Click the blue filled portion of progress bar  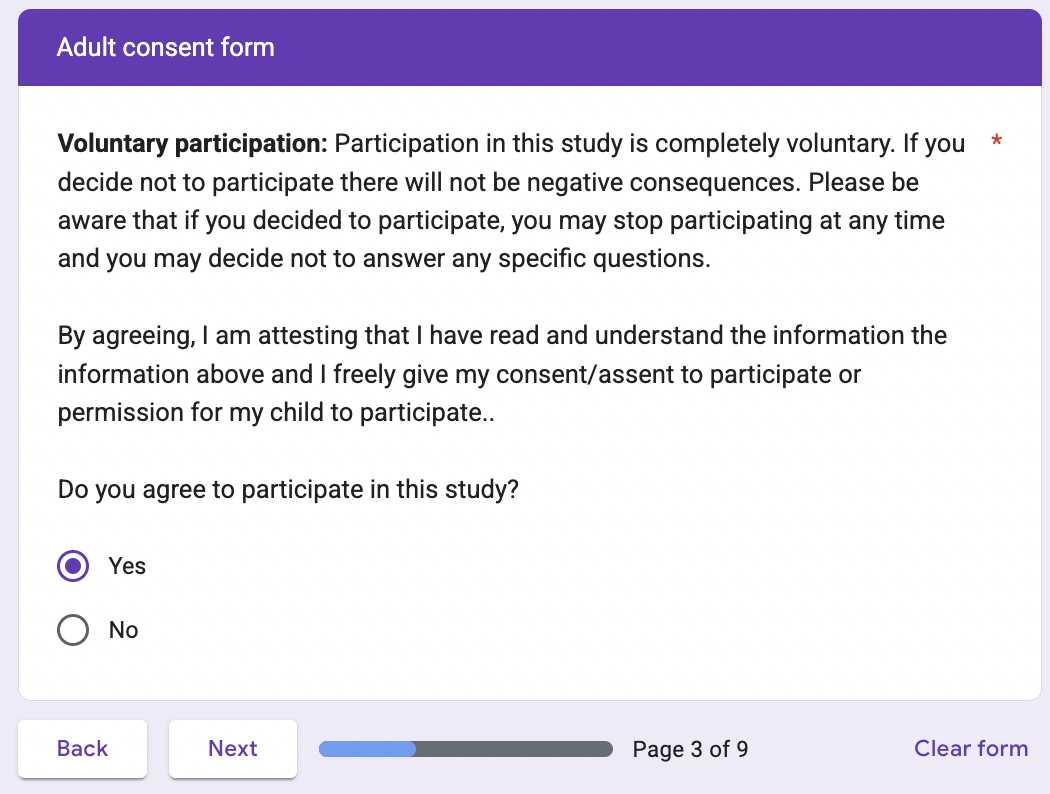point(367,749)
